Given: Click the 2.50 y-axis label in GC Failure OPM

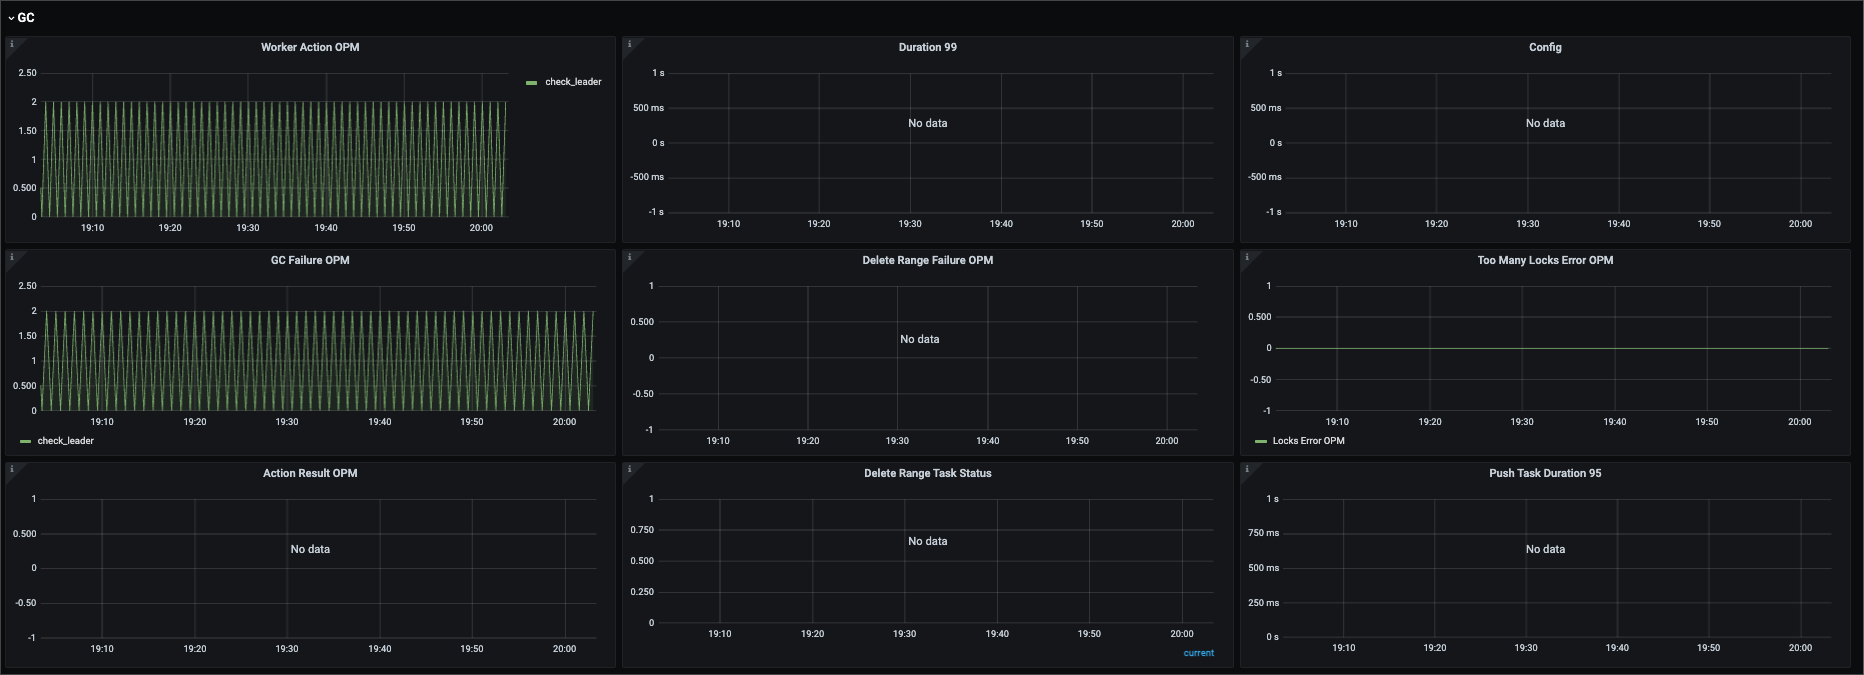Looking at the screenshot, I should (x=27, y=286).
